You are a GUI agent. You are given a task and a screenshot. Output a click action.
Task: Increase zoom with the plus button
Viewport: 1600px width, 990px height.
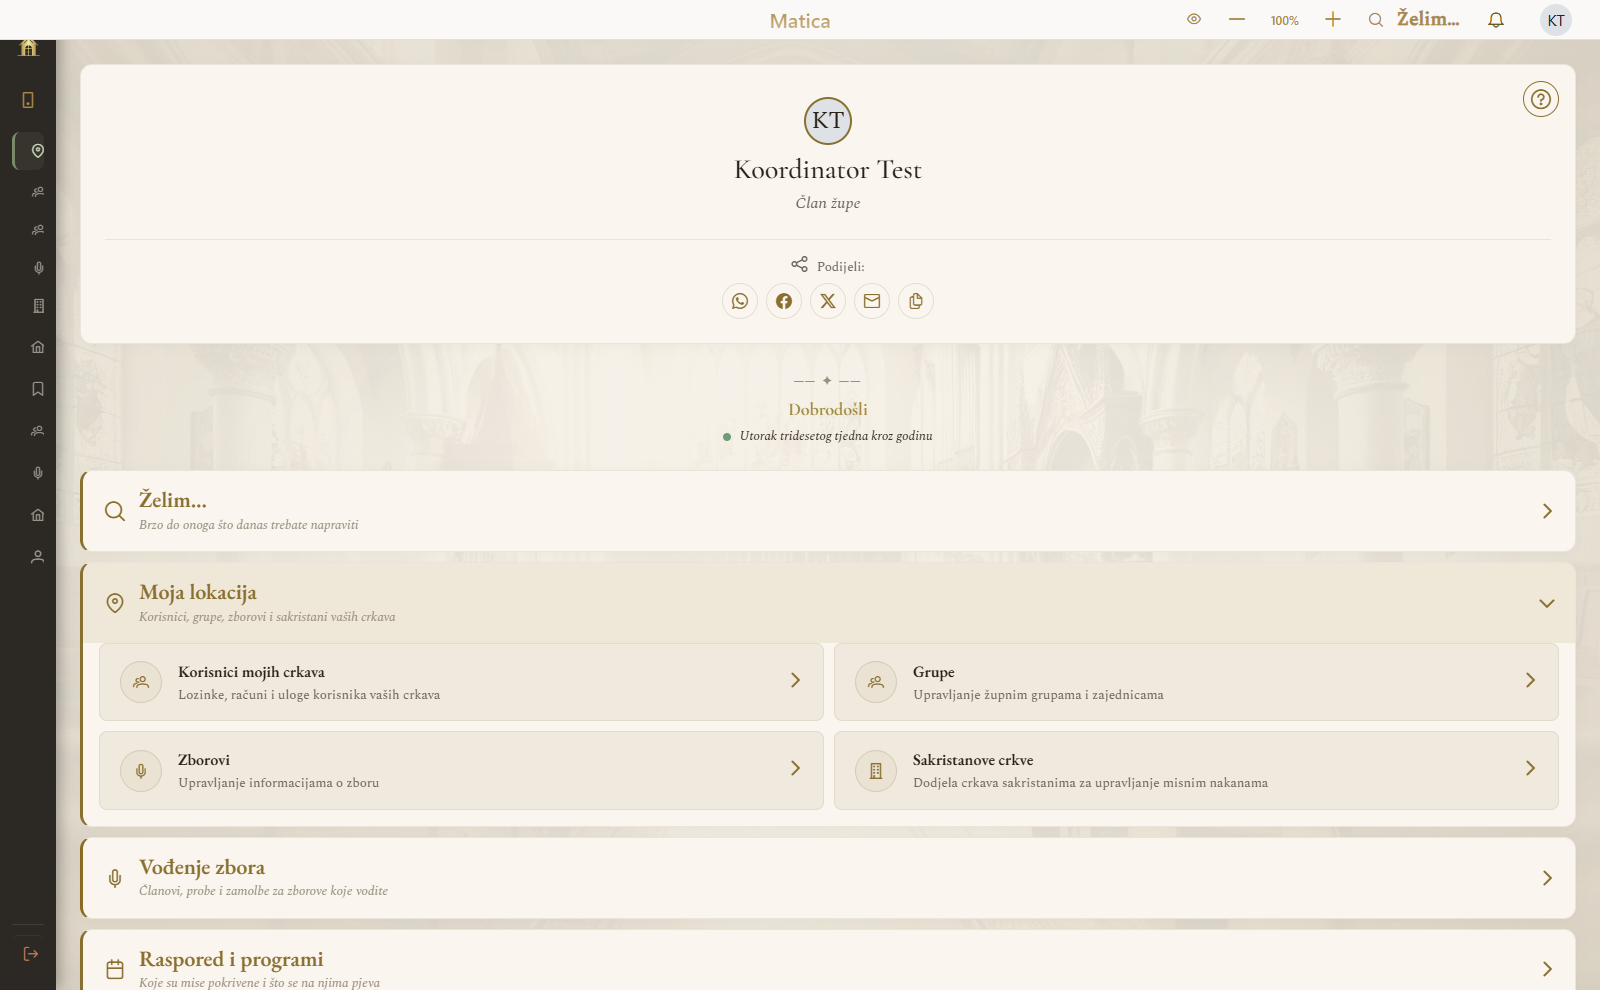(1333, 19)
